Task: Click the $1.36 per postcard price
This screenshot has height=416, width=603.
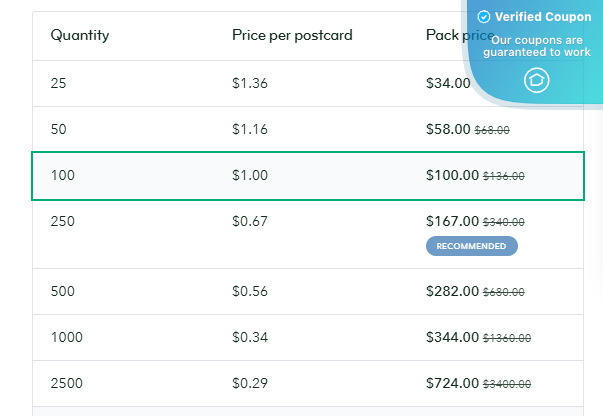Action: pyautogui.click(x=250, y=83)
